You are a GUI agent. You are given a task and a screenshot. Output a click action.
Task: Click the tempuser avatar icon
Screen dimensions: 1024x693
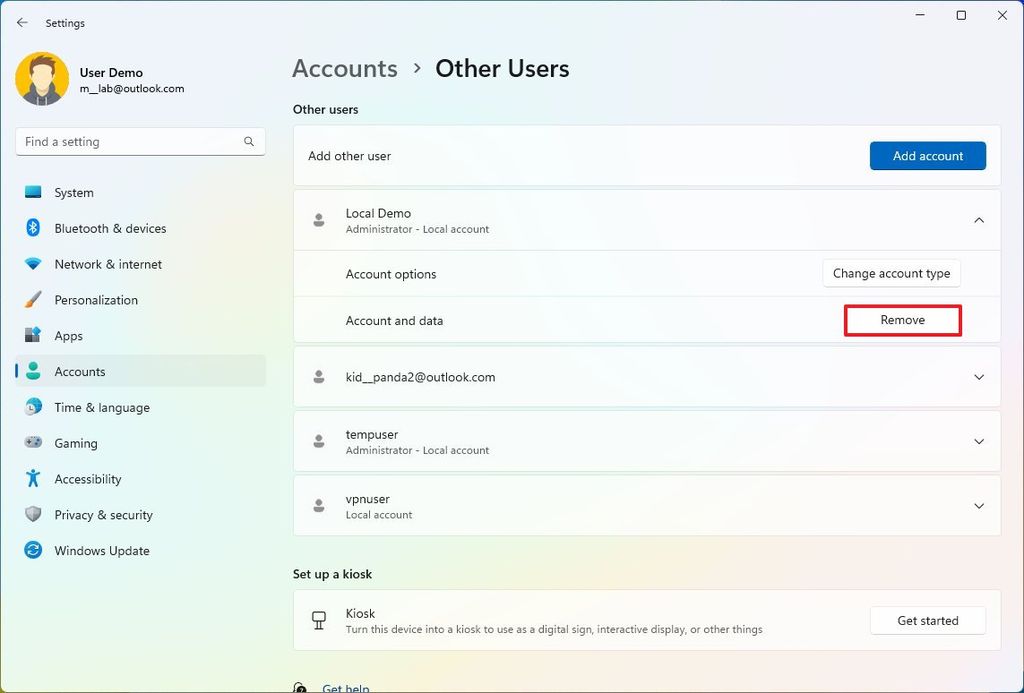tap(319, 442)
